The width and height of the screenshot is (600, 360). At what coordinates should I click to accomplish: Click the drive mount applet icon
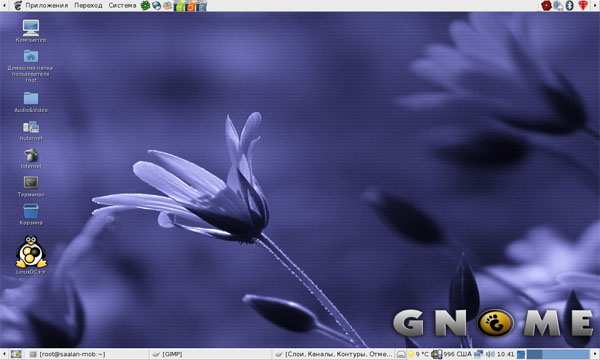click(x=401, y=354)
